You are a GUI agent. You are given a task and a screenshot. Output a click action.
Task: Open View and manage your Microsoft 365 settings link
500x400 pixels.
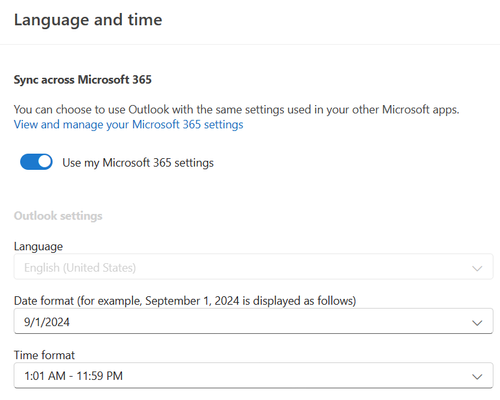coord(128,125)
